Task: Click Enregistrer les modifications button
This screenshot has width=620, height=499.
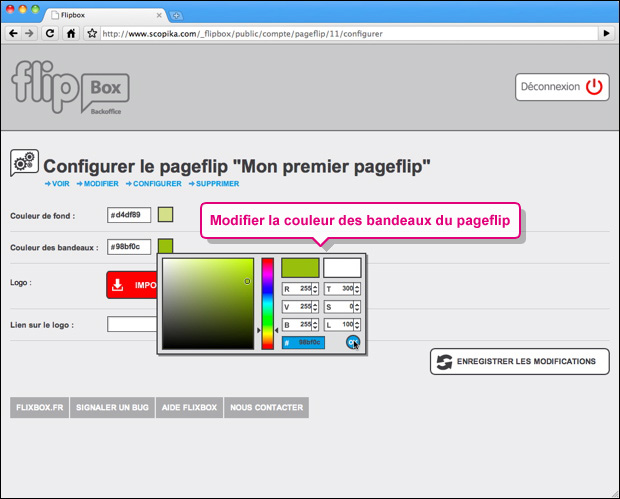Action: (x=519, y=362)
